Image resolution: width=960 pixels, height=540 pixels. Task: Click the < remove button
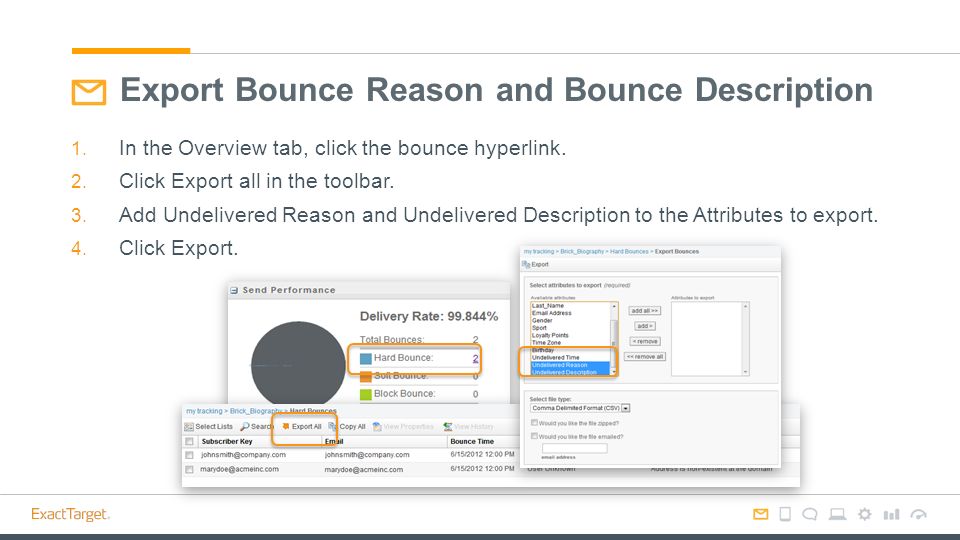click(x=645, y=342)
